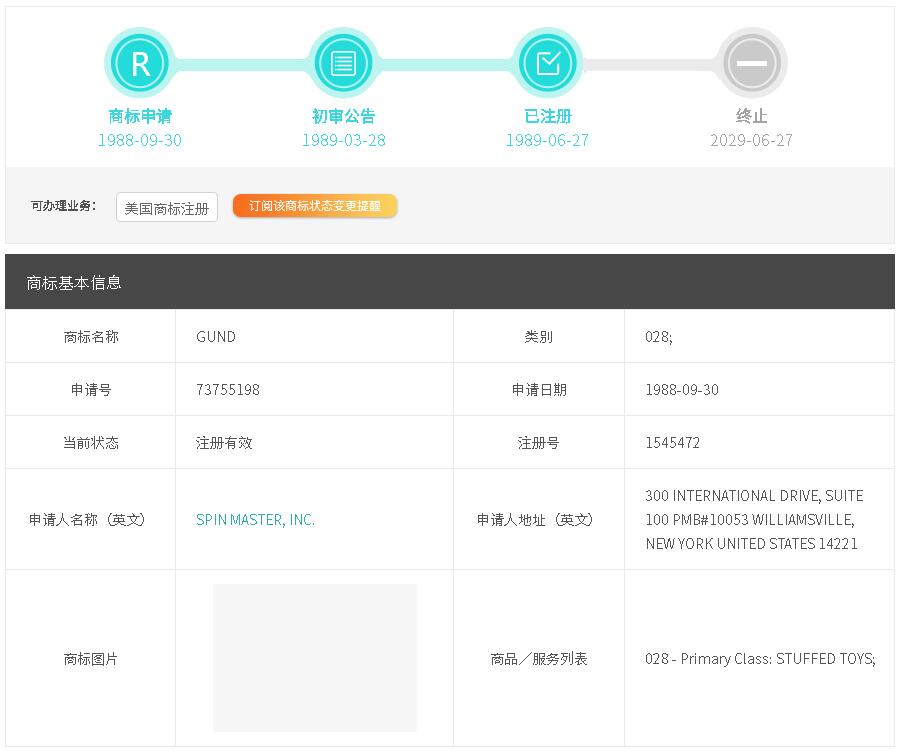
Task: Open the SPIN MASTER, INC. applicant link
Action: coord(255,520)
